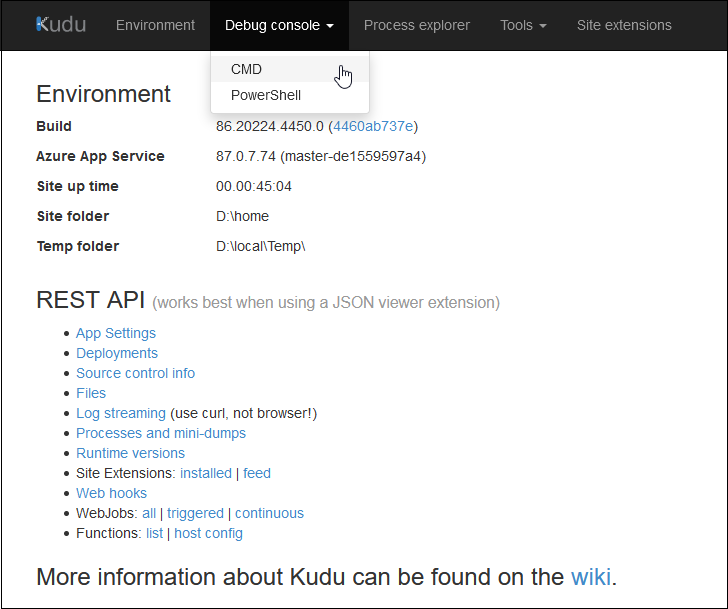Click the Site folder path D:\home
The width and height of the screenshot is (728, 609).
point(242,216)
